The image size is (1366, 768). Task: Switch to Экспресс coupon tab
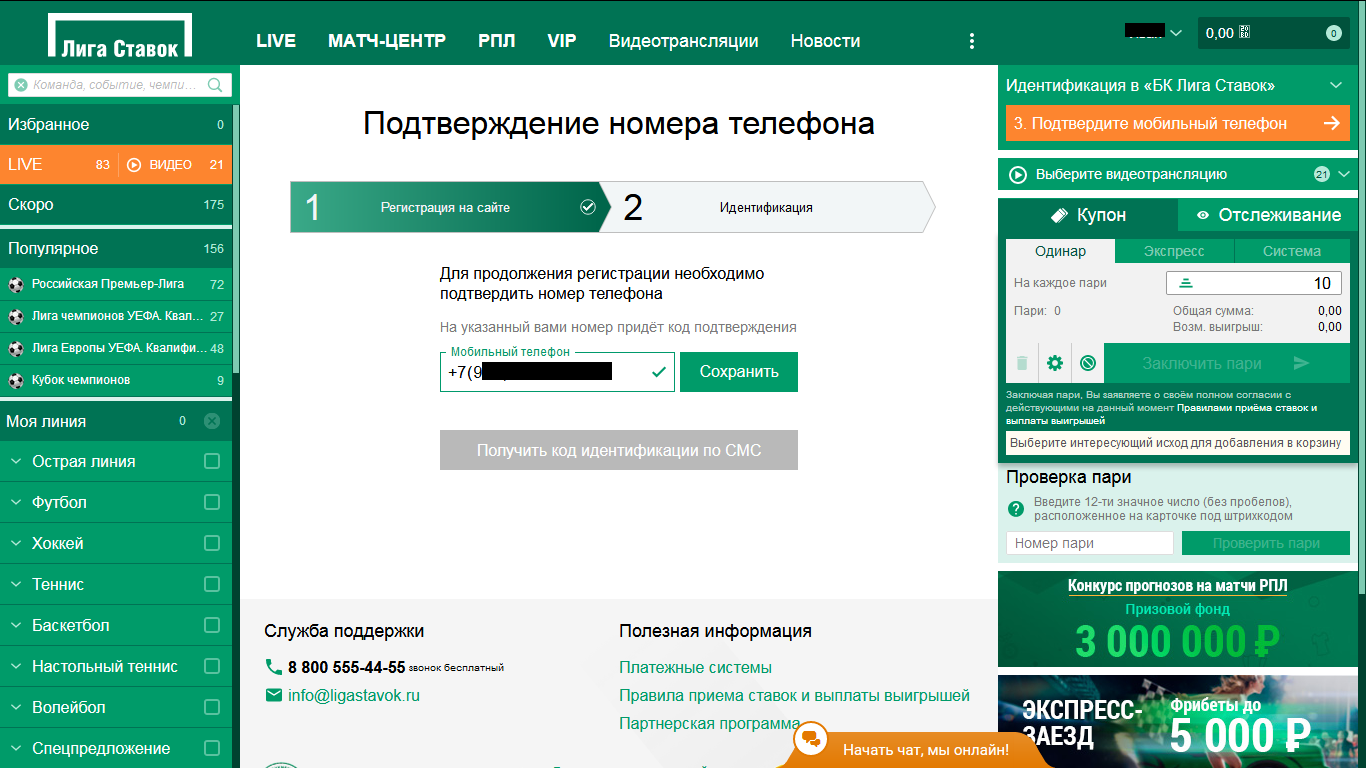[1174, 251]
